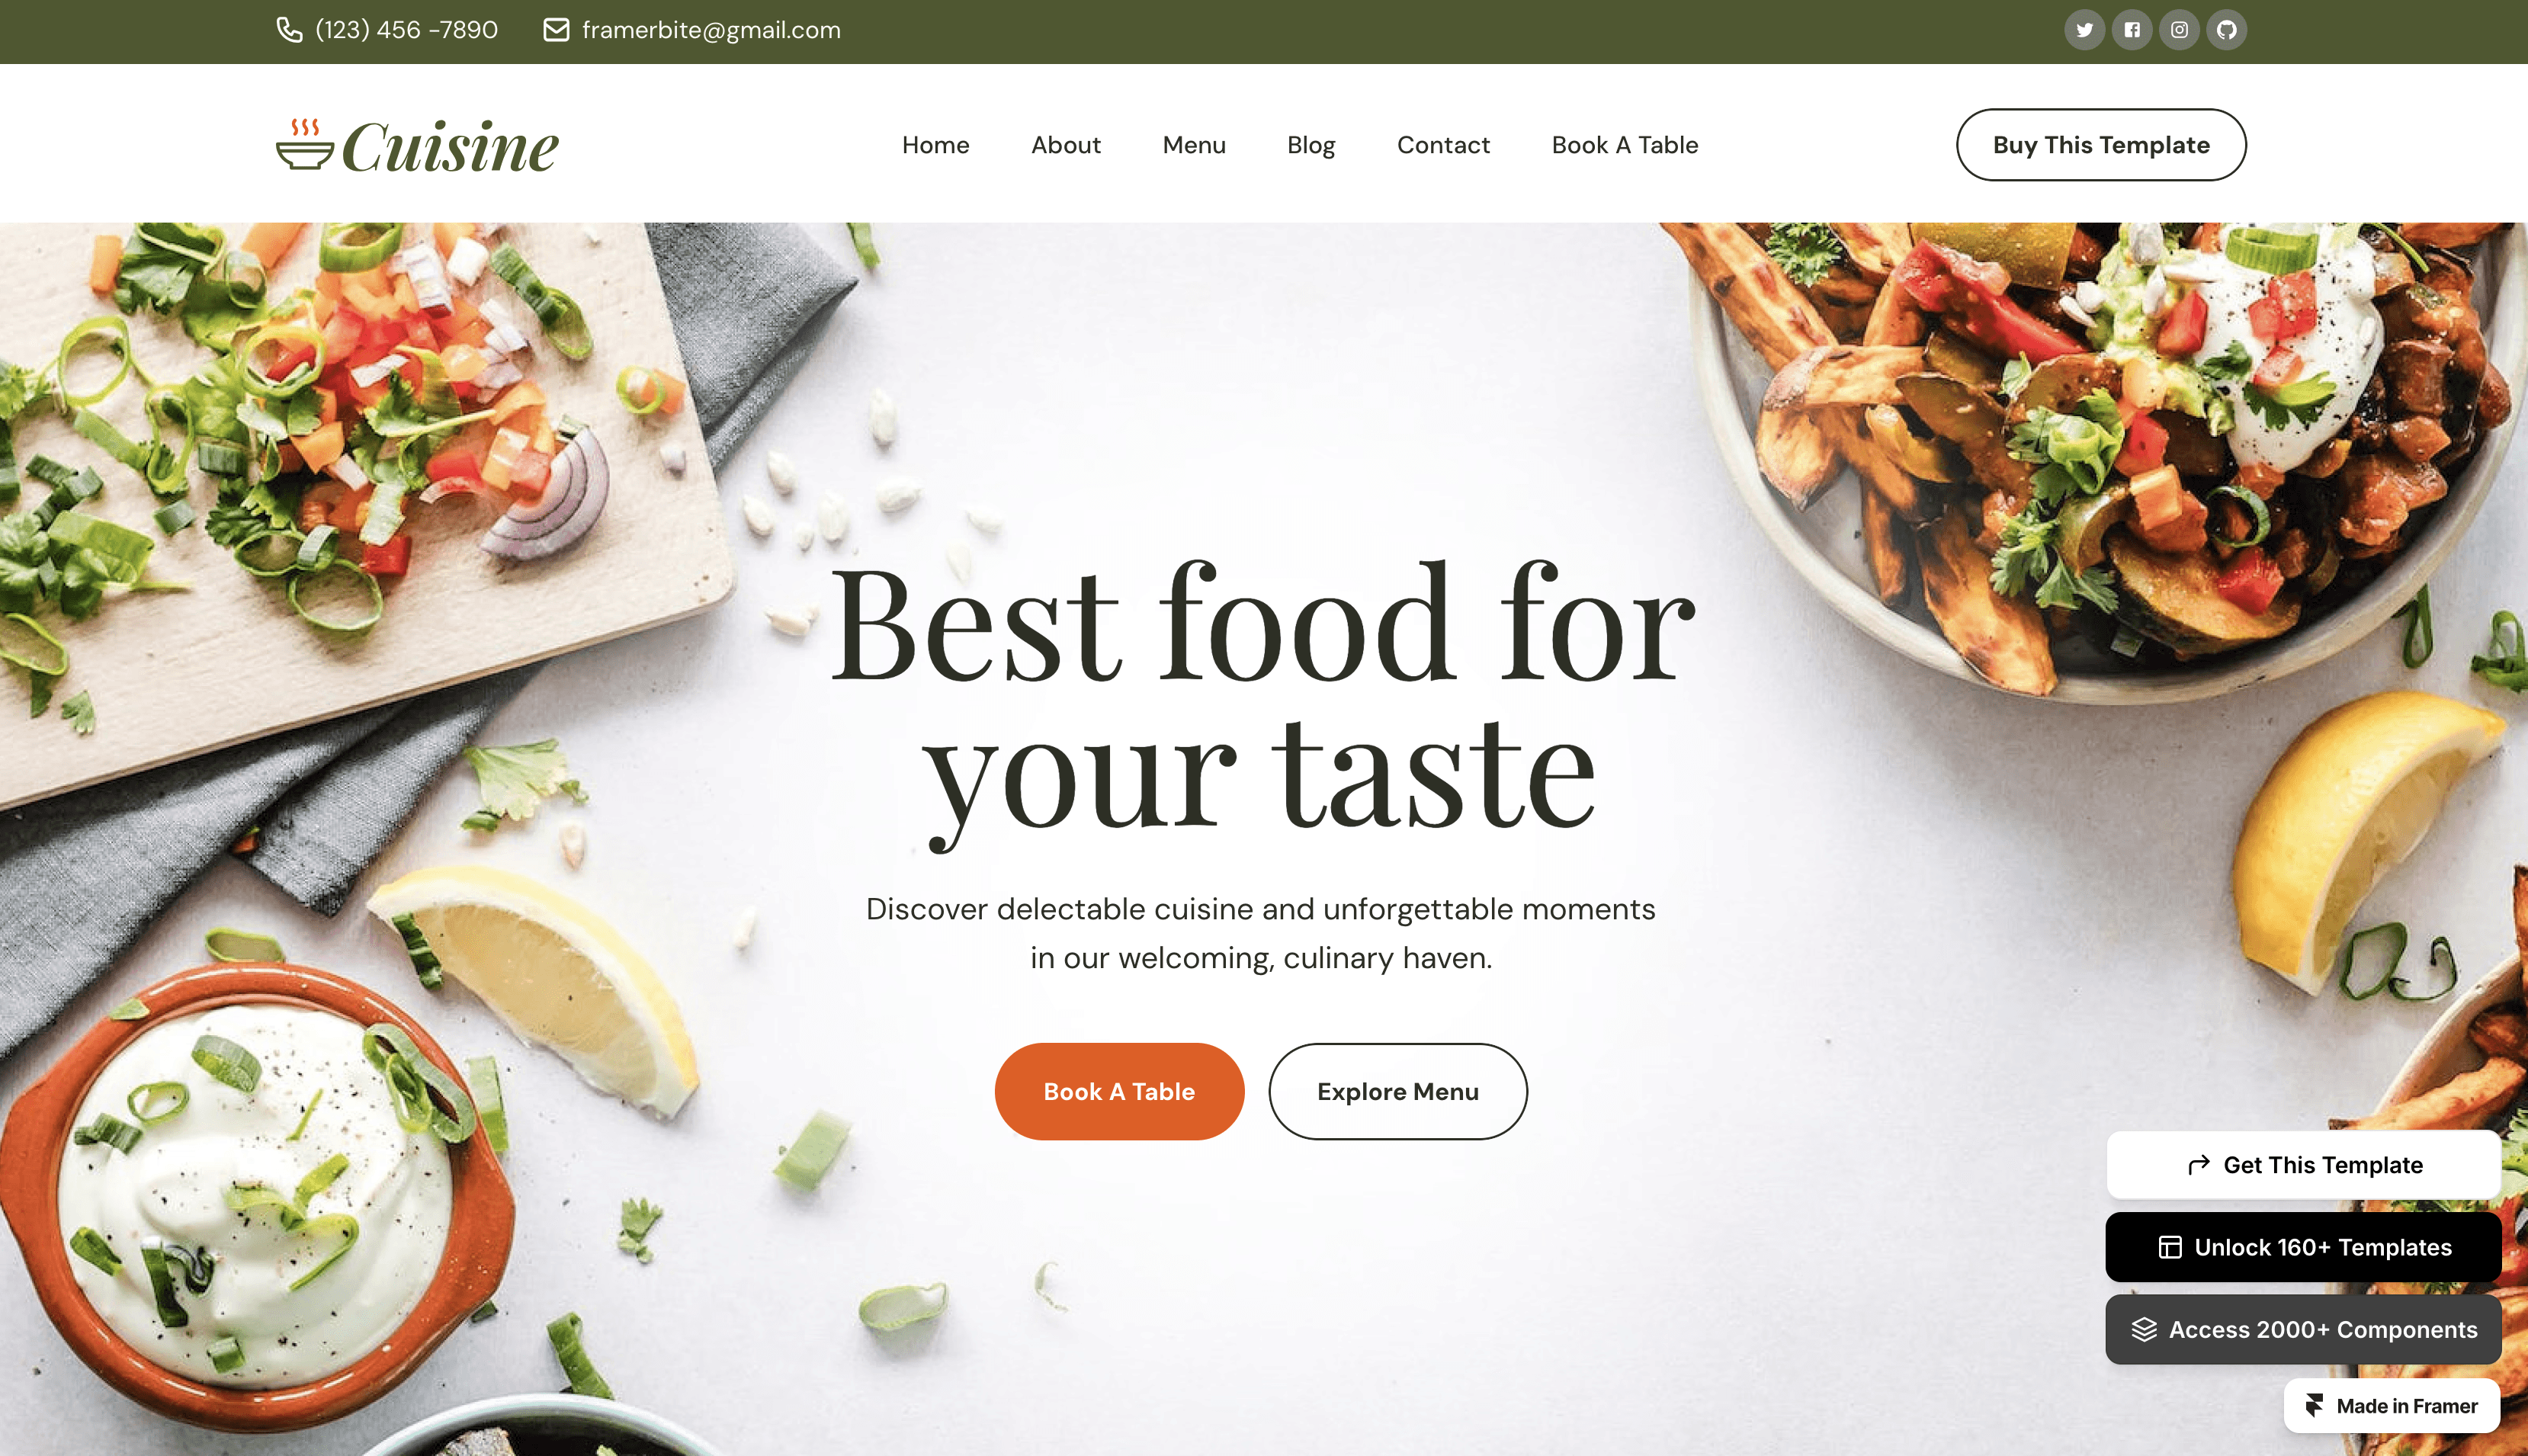Go to the Home nav item
The height and width of the screenshot is (1456, 2528).
pyautogui.click(x=935, y=145)
